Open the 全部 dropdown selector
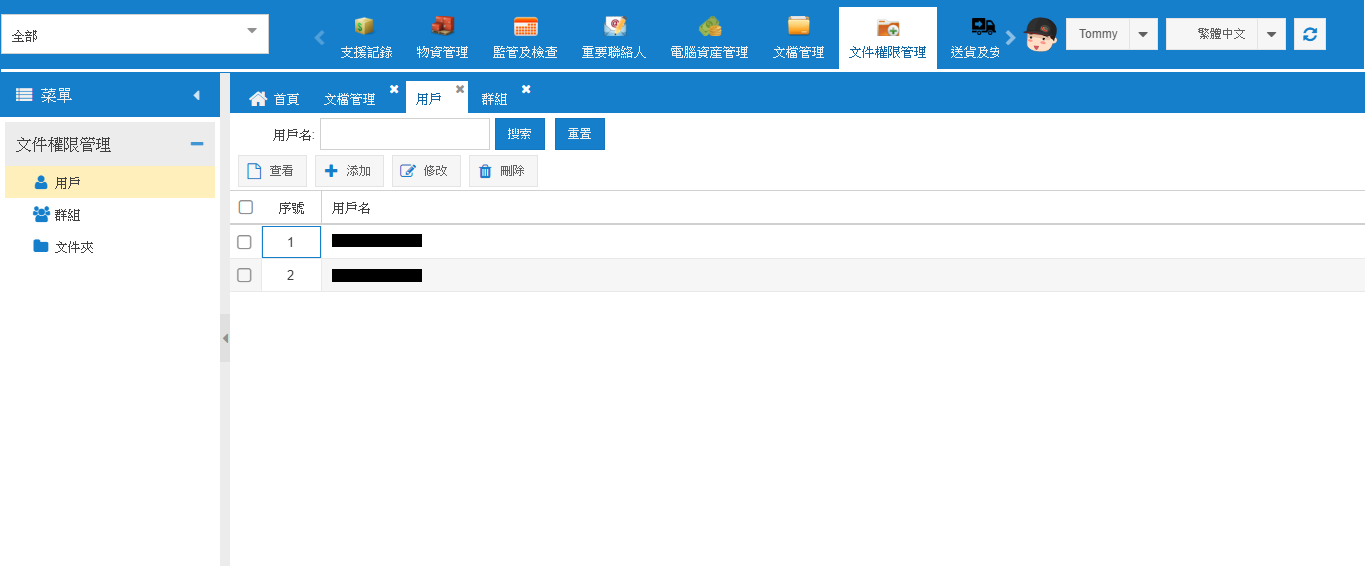 coord(135,34)
